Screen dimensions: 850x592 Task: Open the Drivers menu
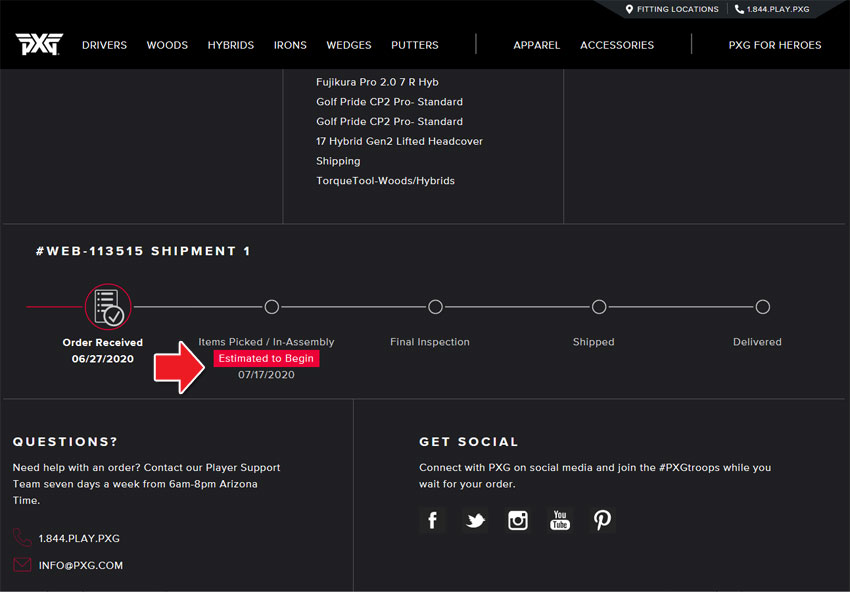105,45
